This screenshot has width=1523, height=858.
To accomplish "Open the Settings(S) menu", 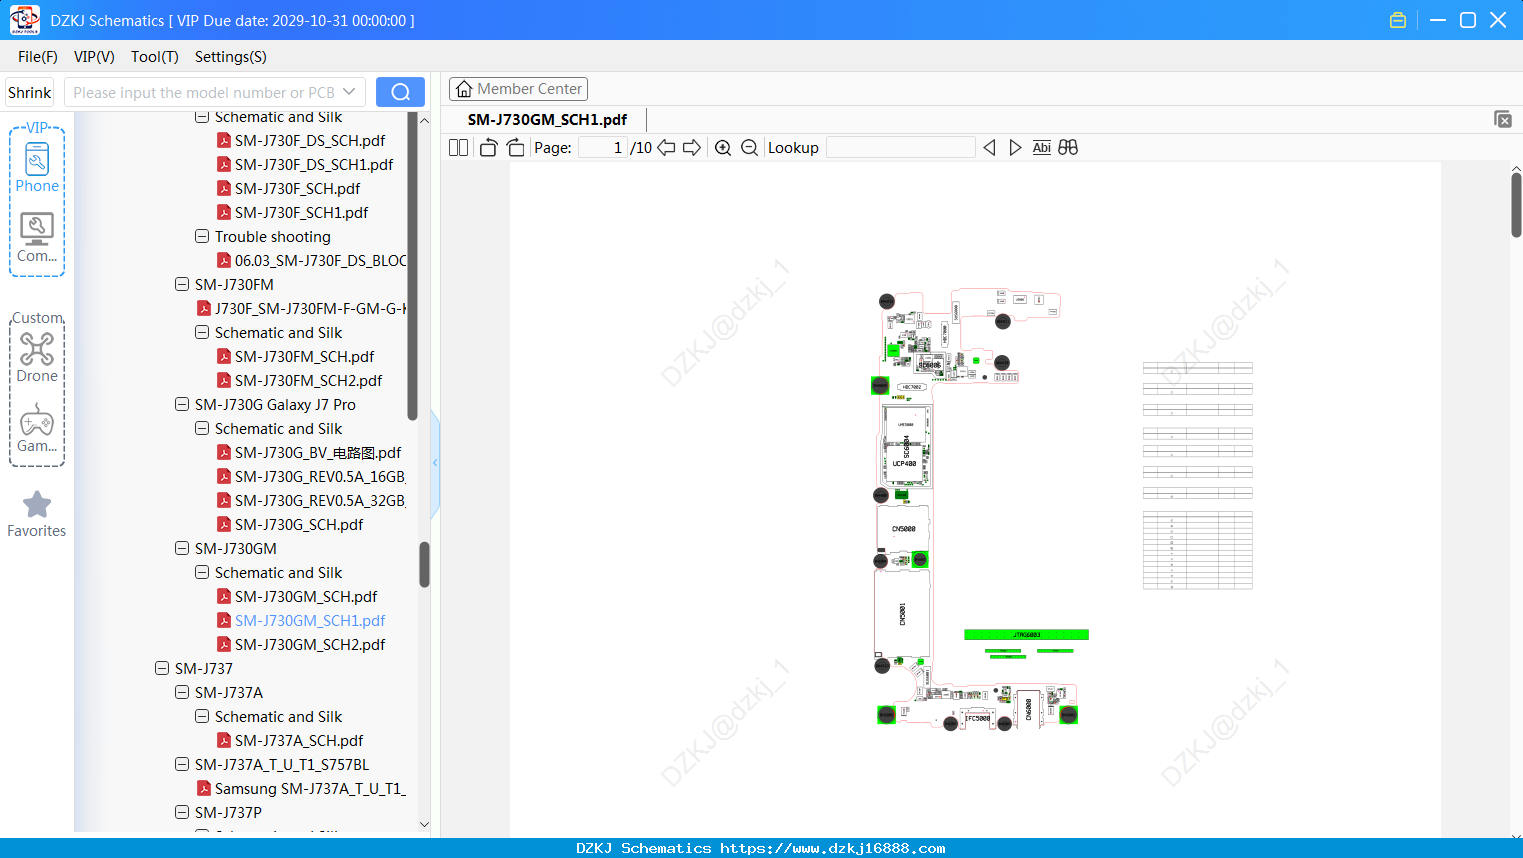I will [x=231, y=57].
